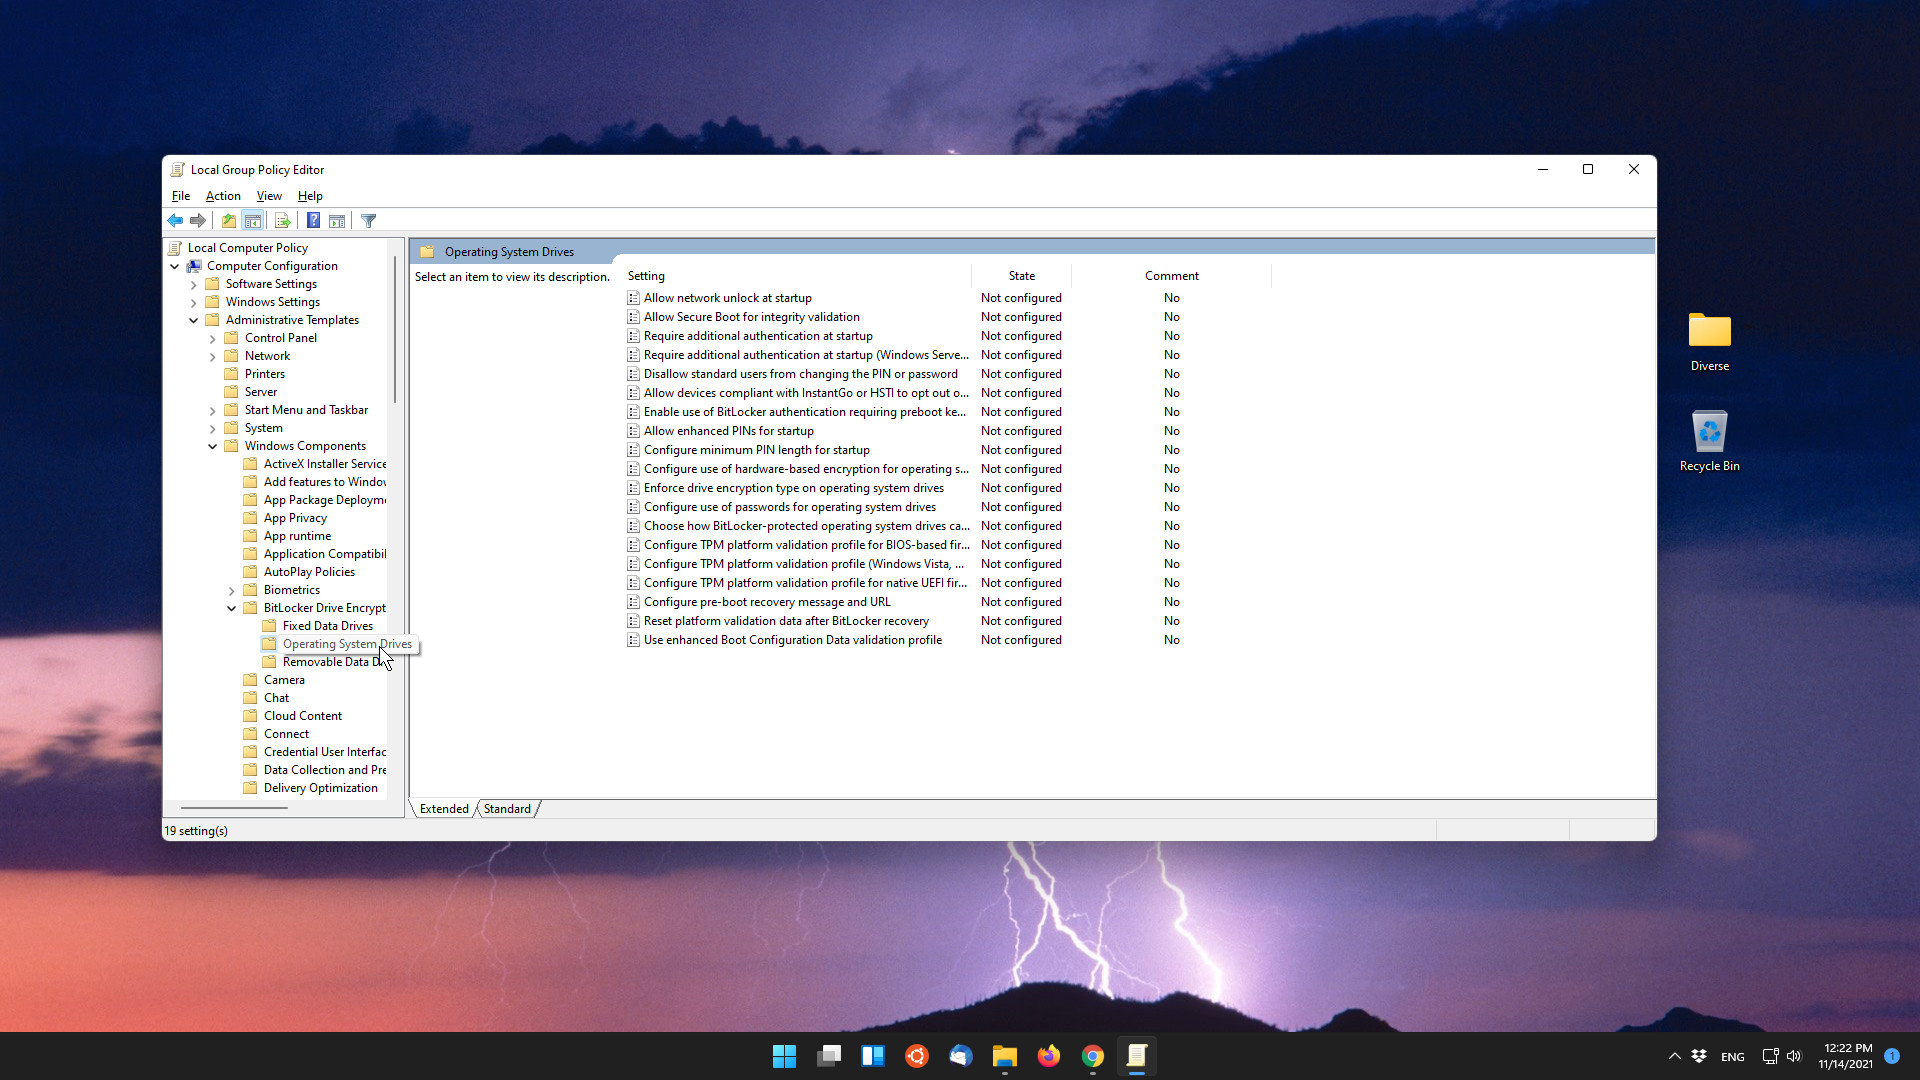The width and height of the screenshot is (1920, 1080).
Task: Collapse Windows Components node
Action: coord(213,446)
